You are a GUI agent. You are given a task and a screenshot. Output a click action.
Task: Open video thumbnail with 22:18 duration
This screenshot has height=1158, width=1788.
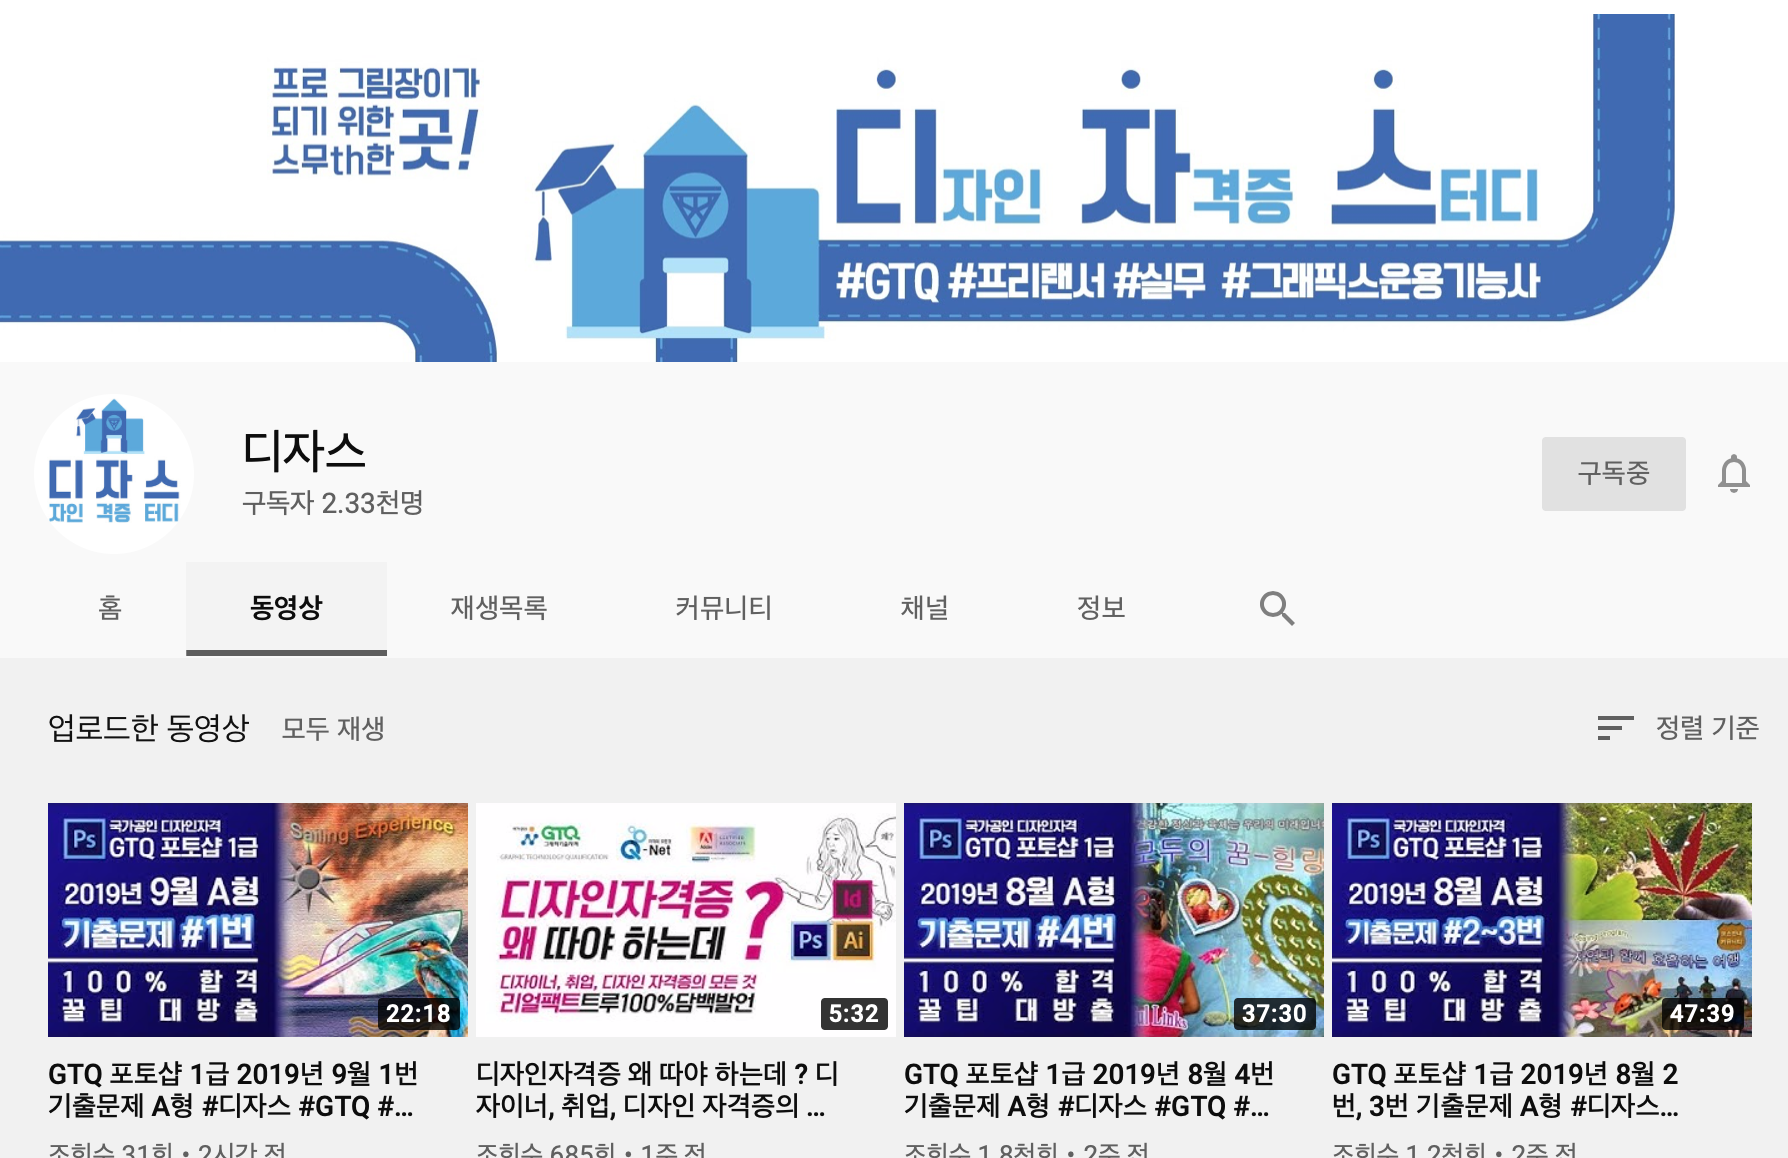click(258, 920)
